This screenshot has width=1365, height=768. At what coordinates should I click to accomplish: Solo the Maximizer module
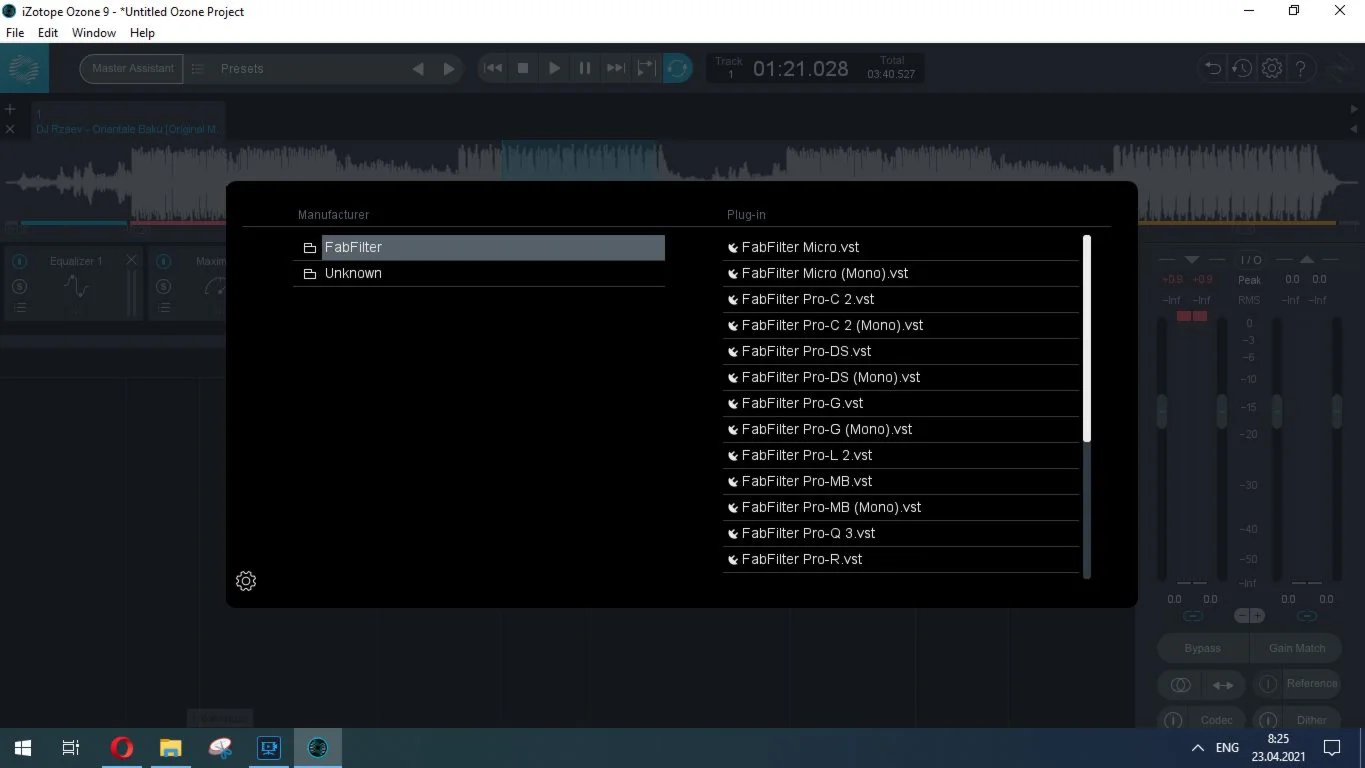pos(166,287)
